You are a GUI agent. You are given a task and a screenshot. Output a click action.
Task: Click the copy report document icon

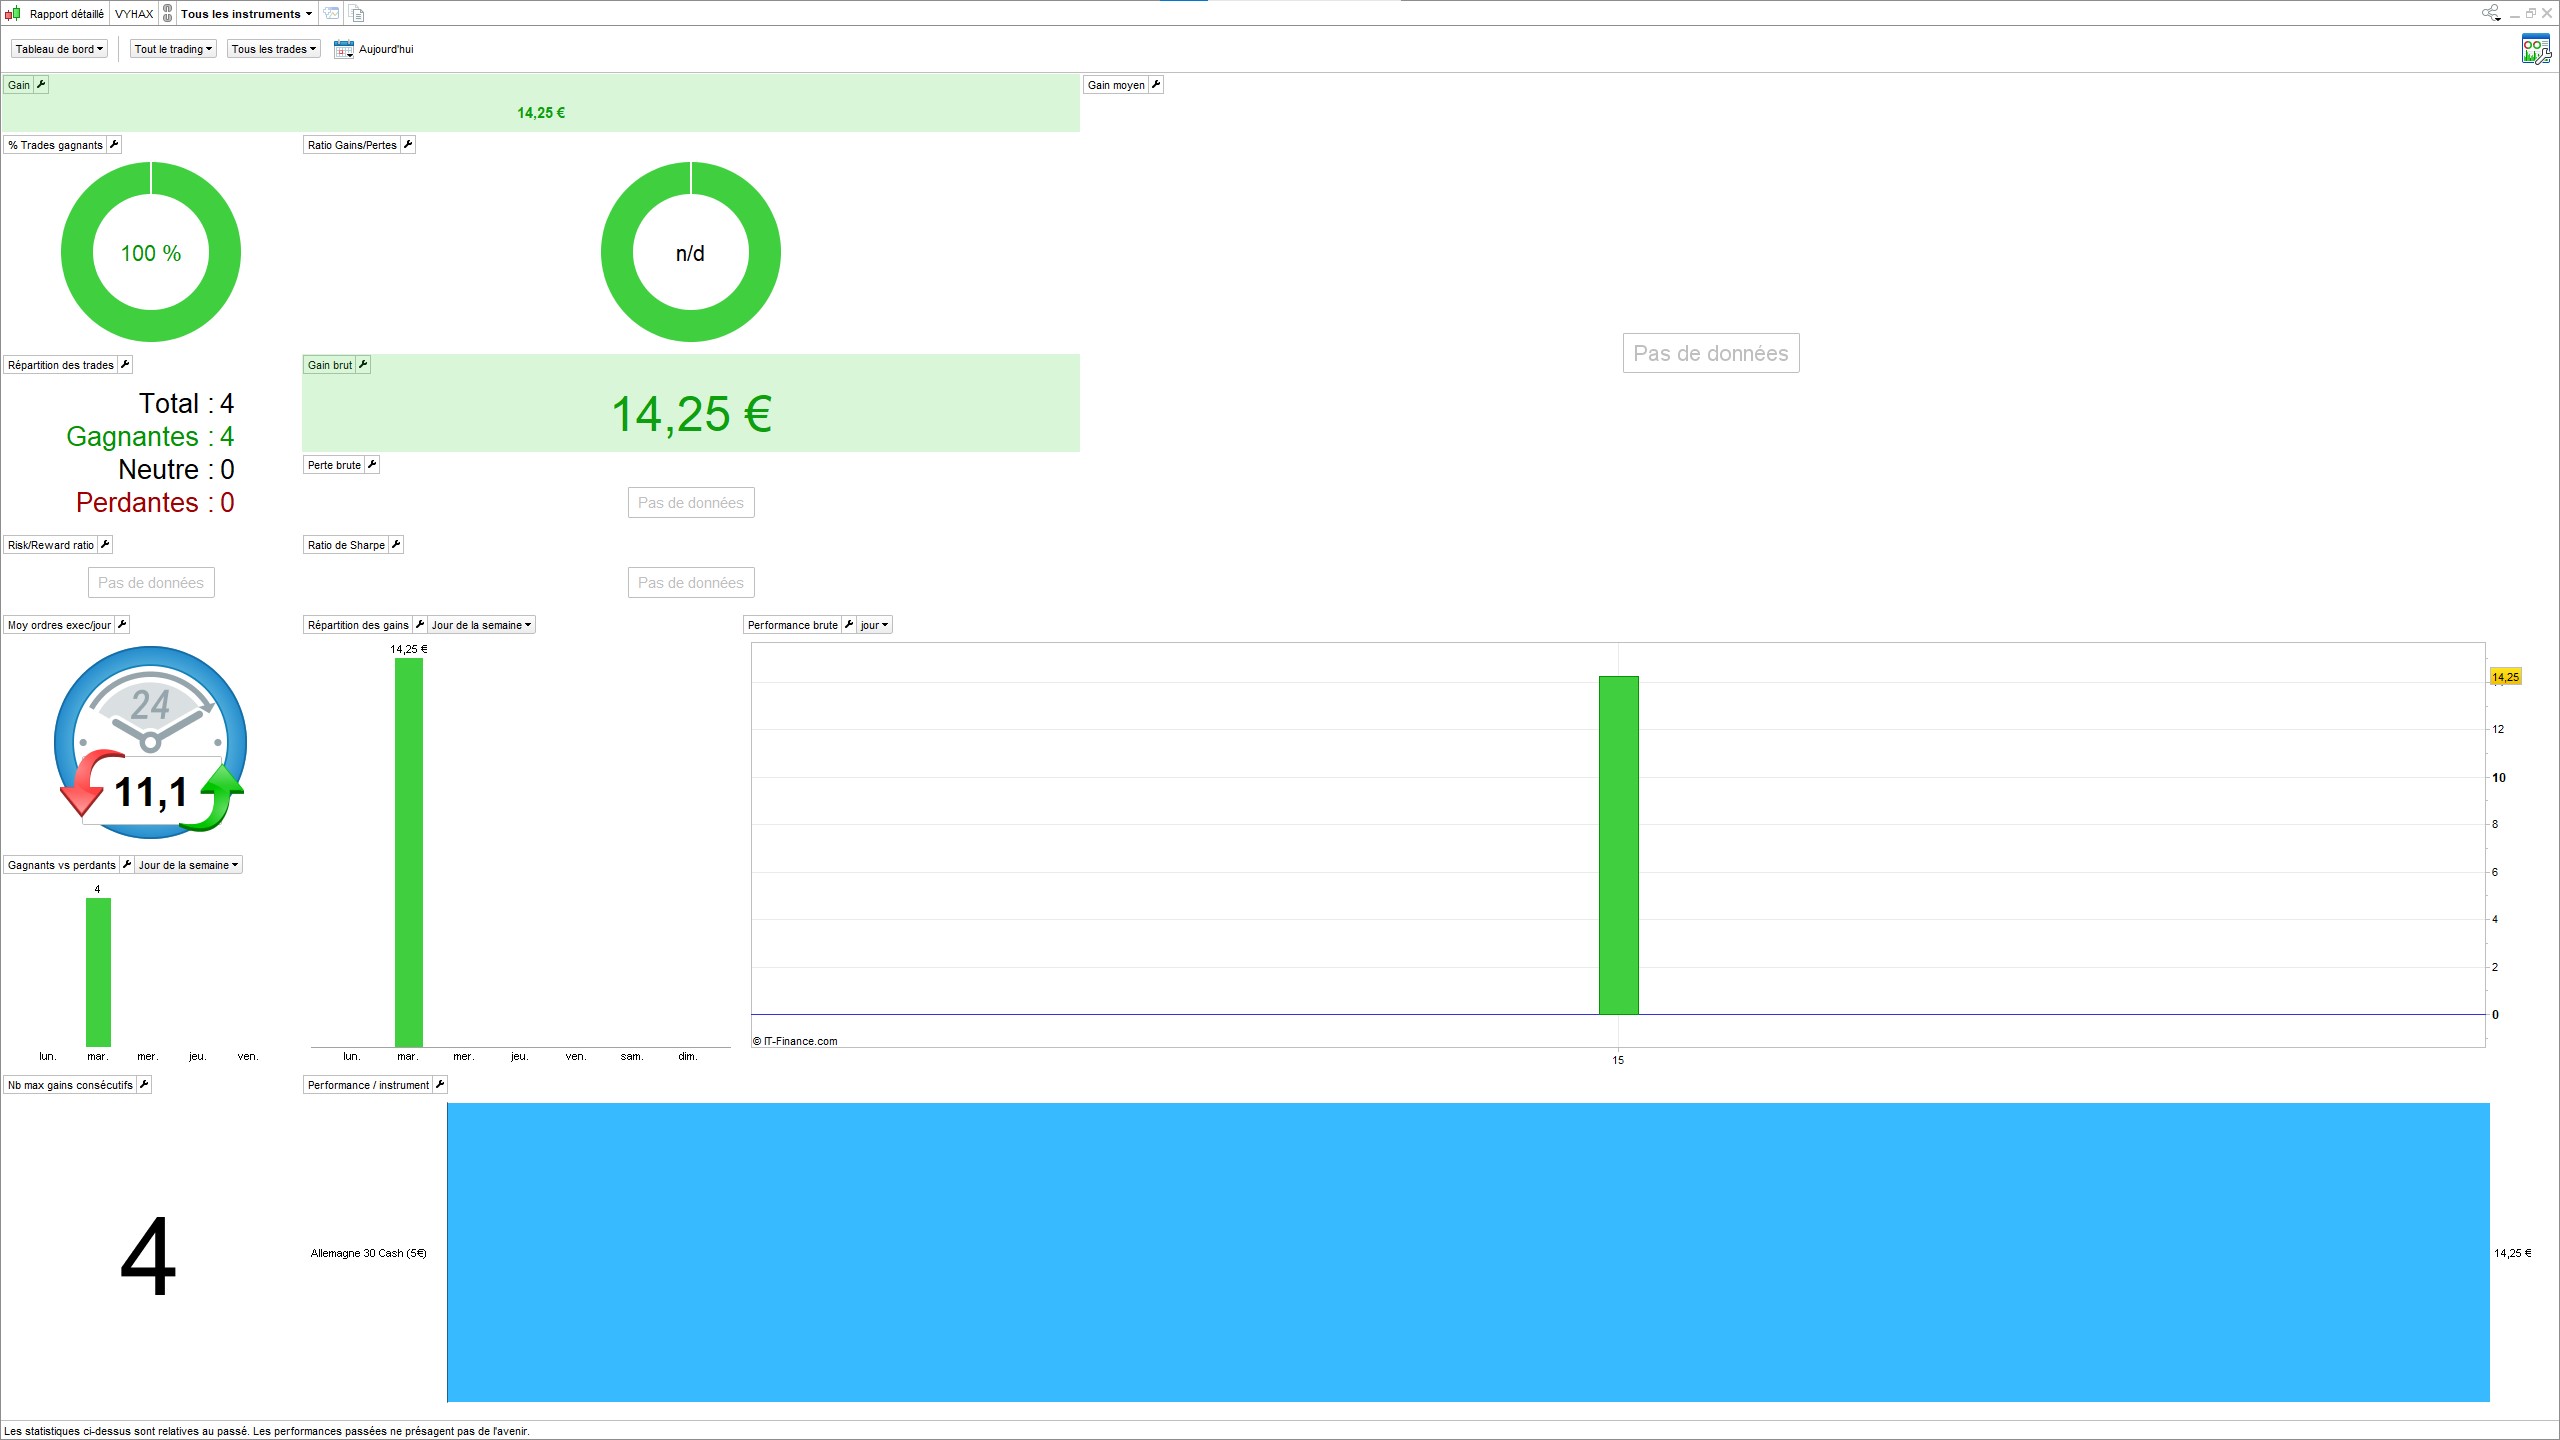(x=357, y=14)
